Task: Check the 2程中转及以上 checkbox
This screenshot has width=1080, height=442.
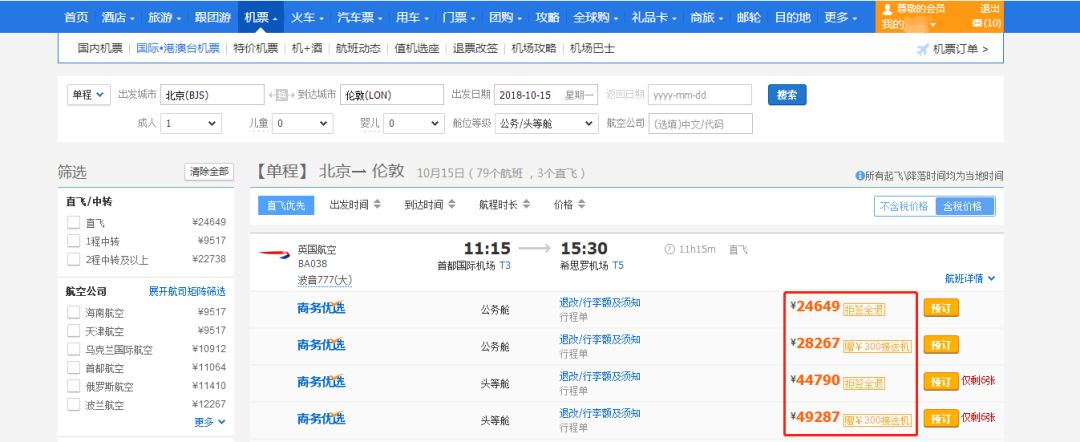Action: point(73,260)
